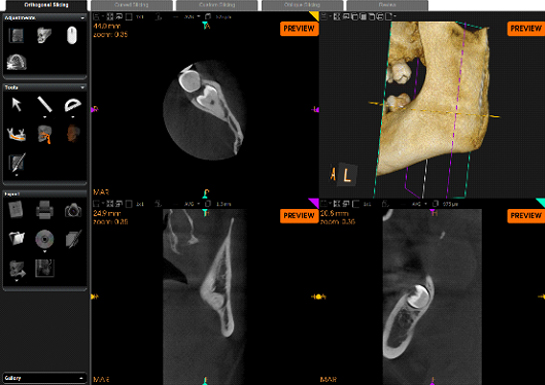This screenshot has width=545, height=385.
Task: Switch to the Curved Slicing tab
Action: tap(132, 5)
